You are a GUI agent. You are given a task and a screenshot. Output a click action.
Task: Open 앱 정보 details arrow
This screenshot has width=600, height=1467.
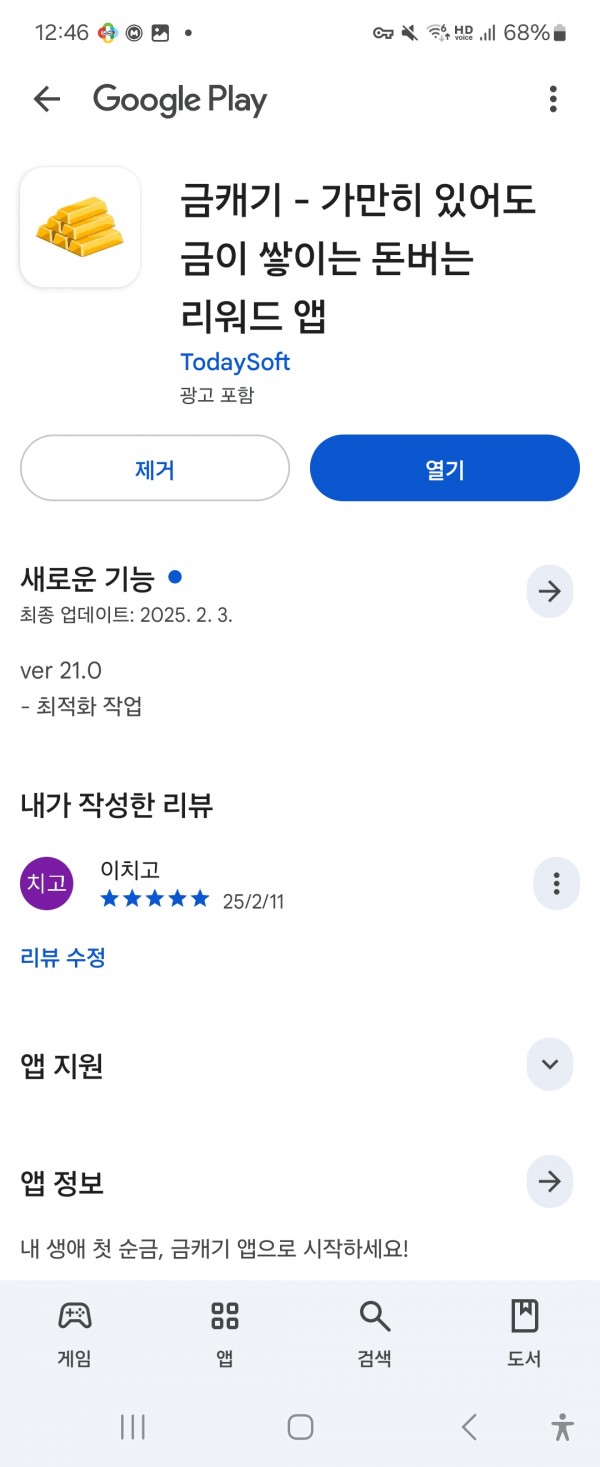click(x=550, y=1181)
